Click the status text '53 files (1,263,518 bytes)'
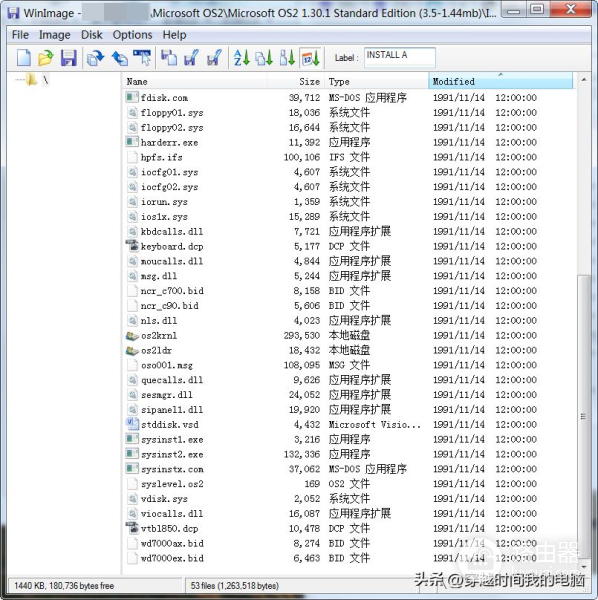 235,585
